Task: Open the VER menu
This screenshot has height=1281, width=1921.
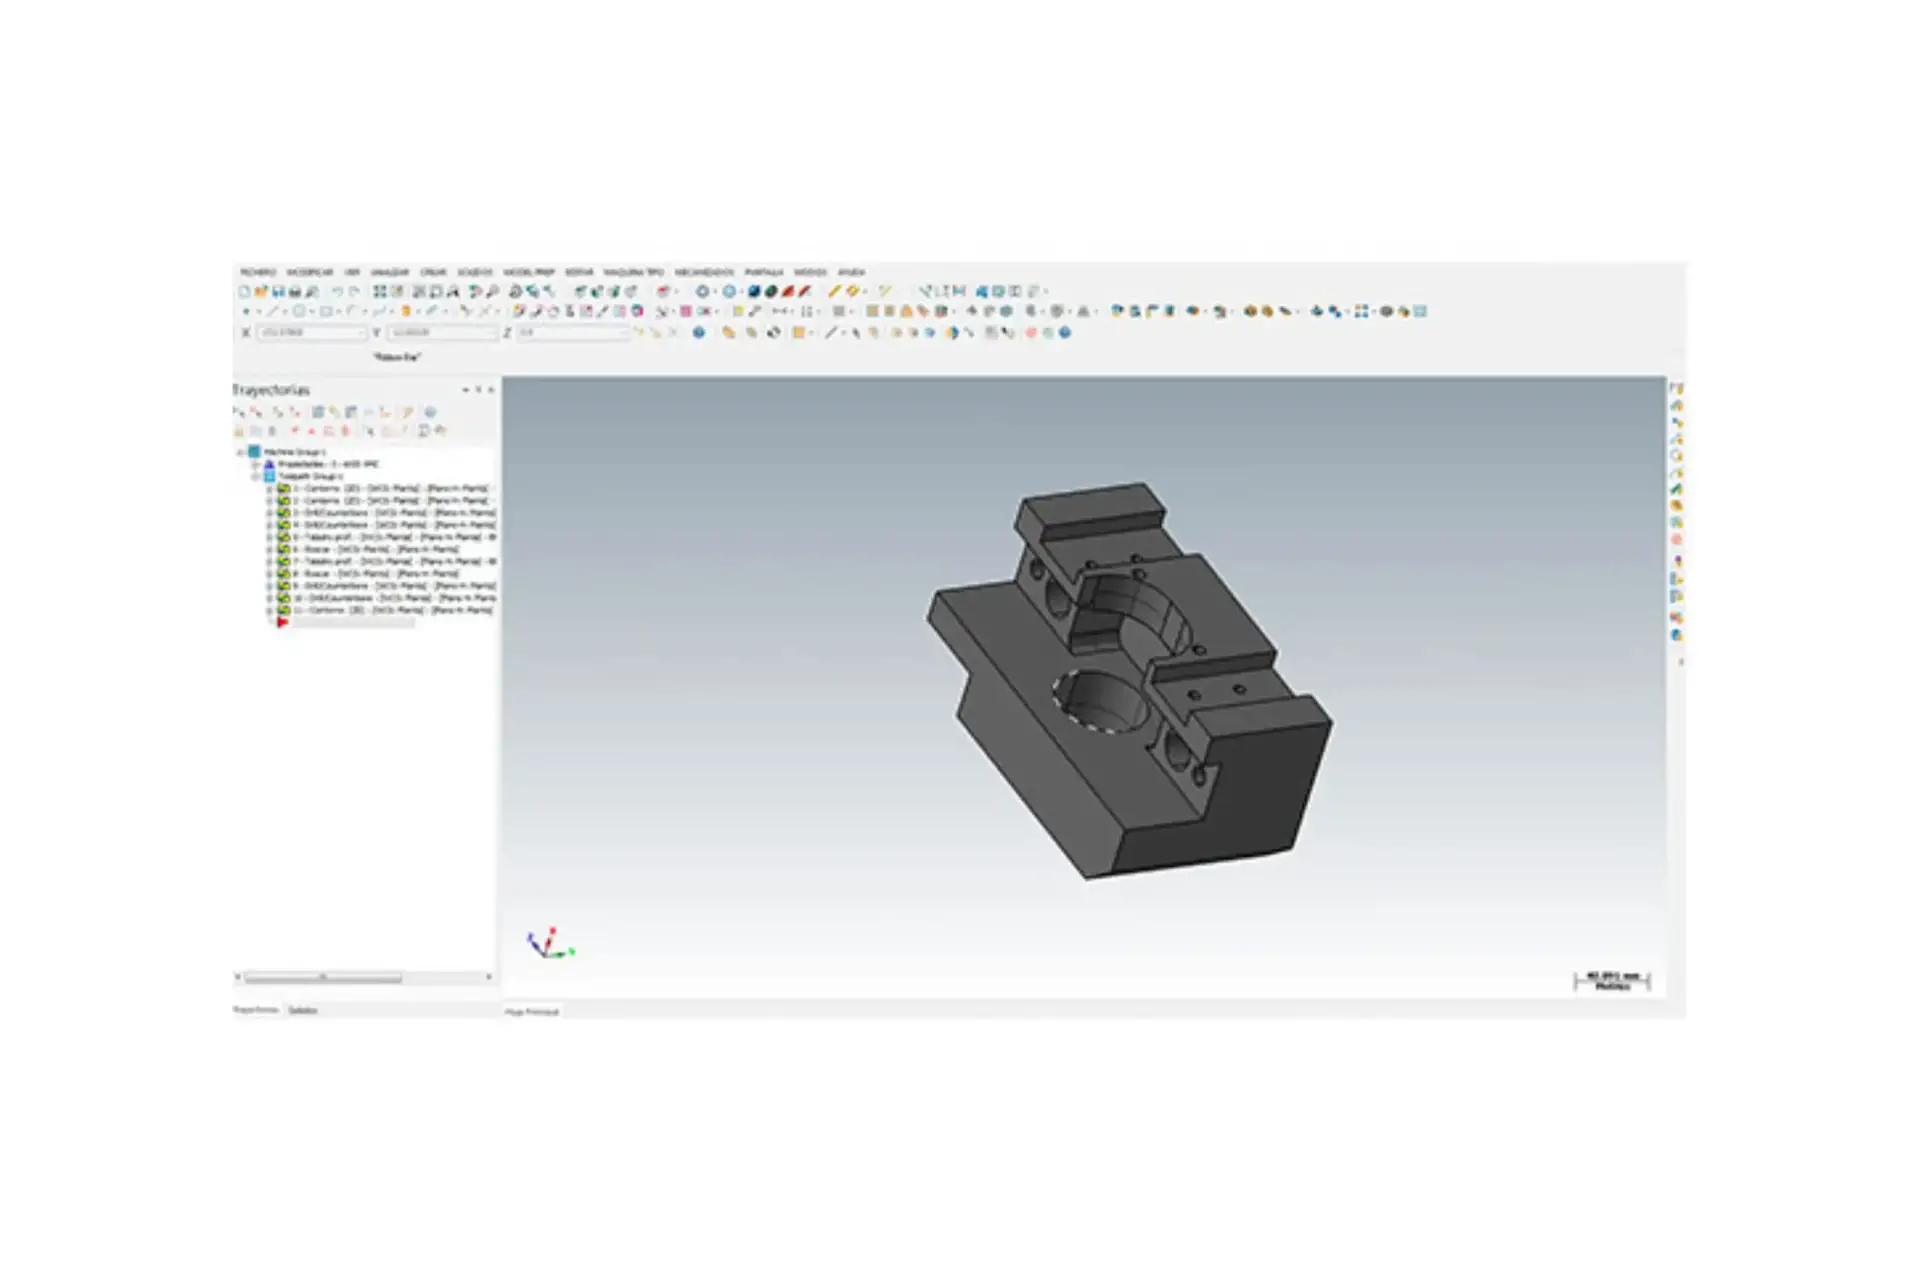Action: 352,272
